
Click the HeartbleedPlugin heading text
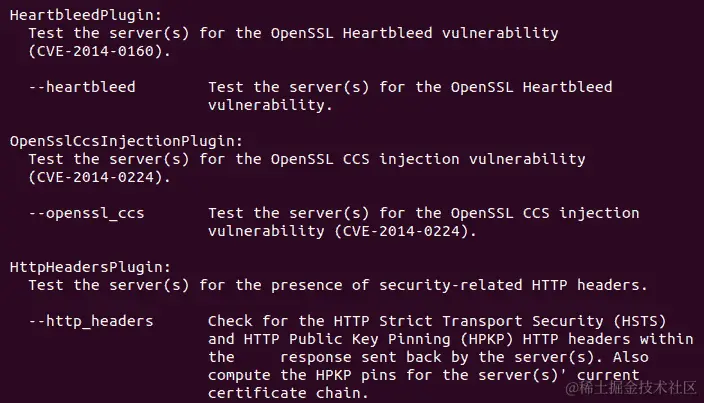click(x=86, y=15)
